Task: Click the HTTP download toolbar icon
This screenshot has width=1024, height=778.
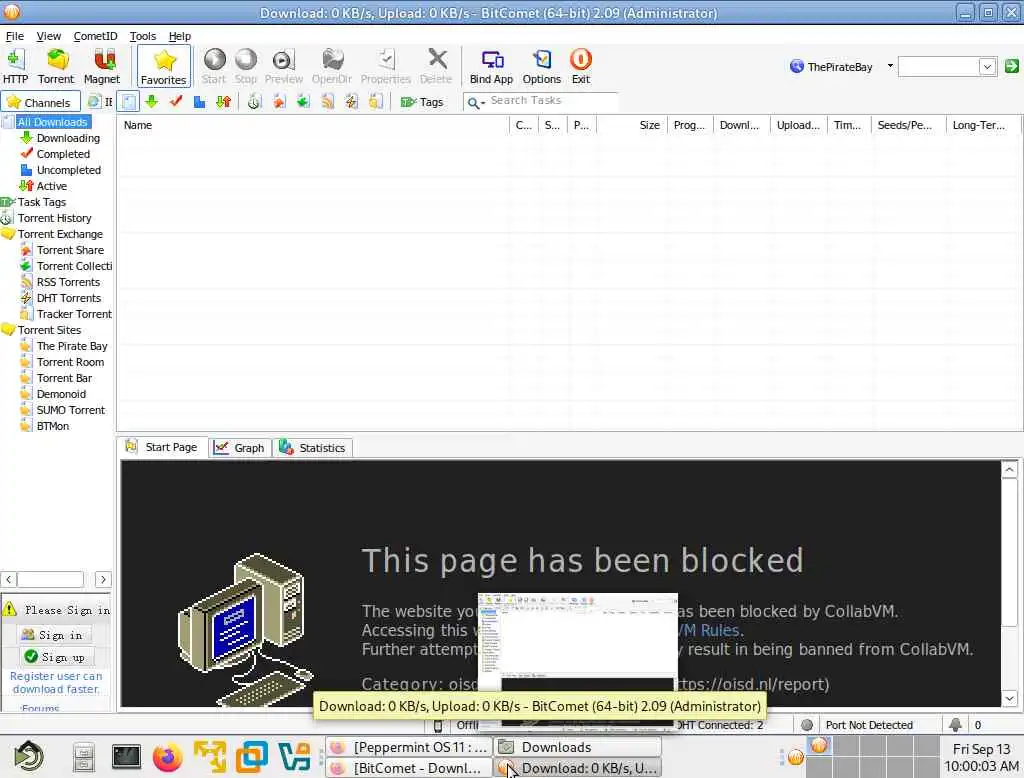Action: point(15,67)
